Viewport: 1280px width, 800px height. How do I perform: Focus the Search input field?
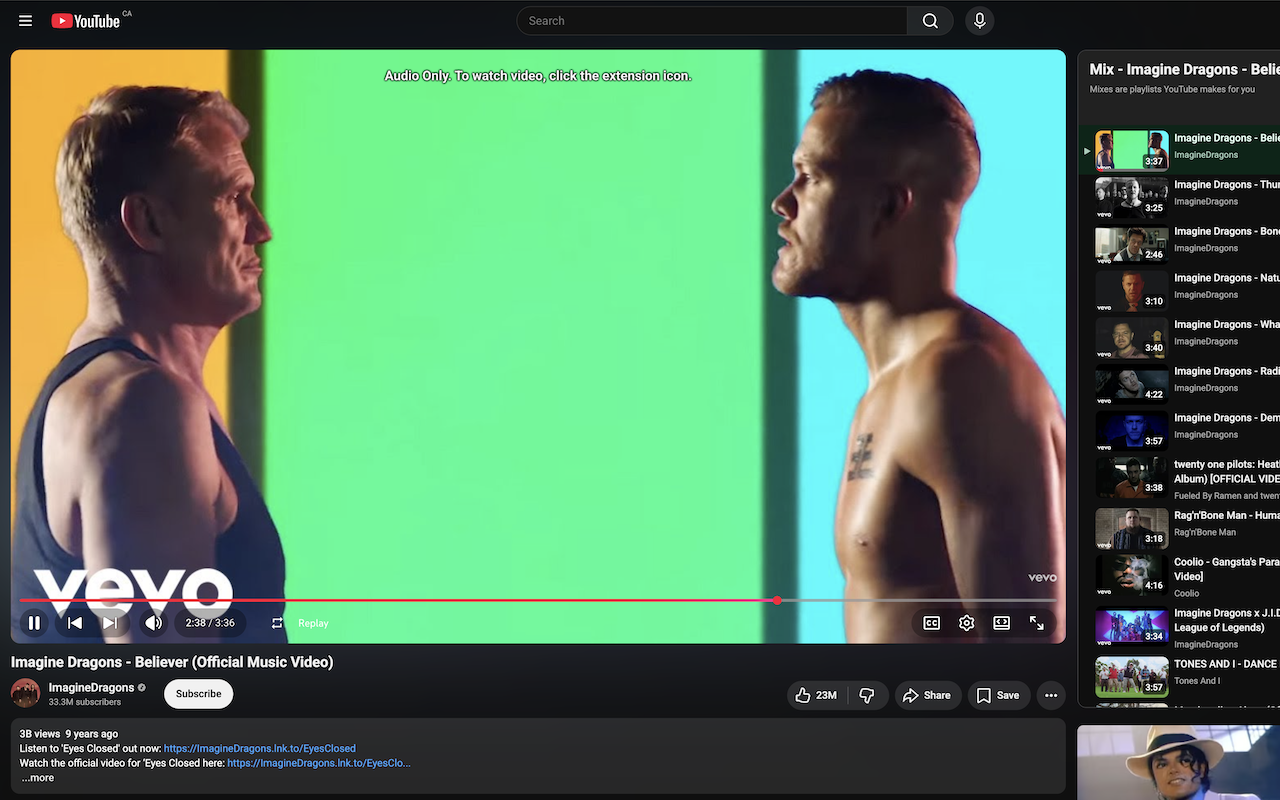point(712,20)
